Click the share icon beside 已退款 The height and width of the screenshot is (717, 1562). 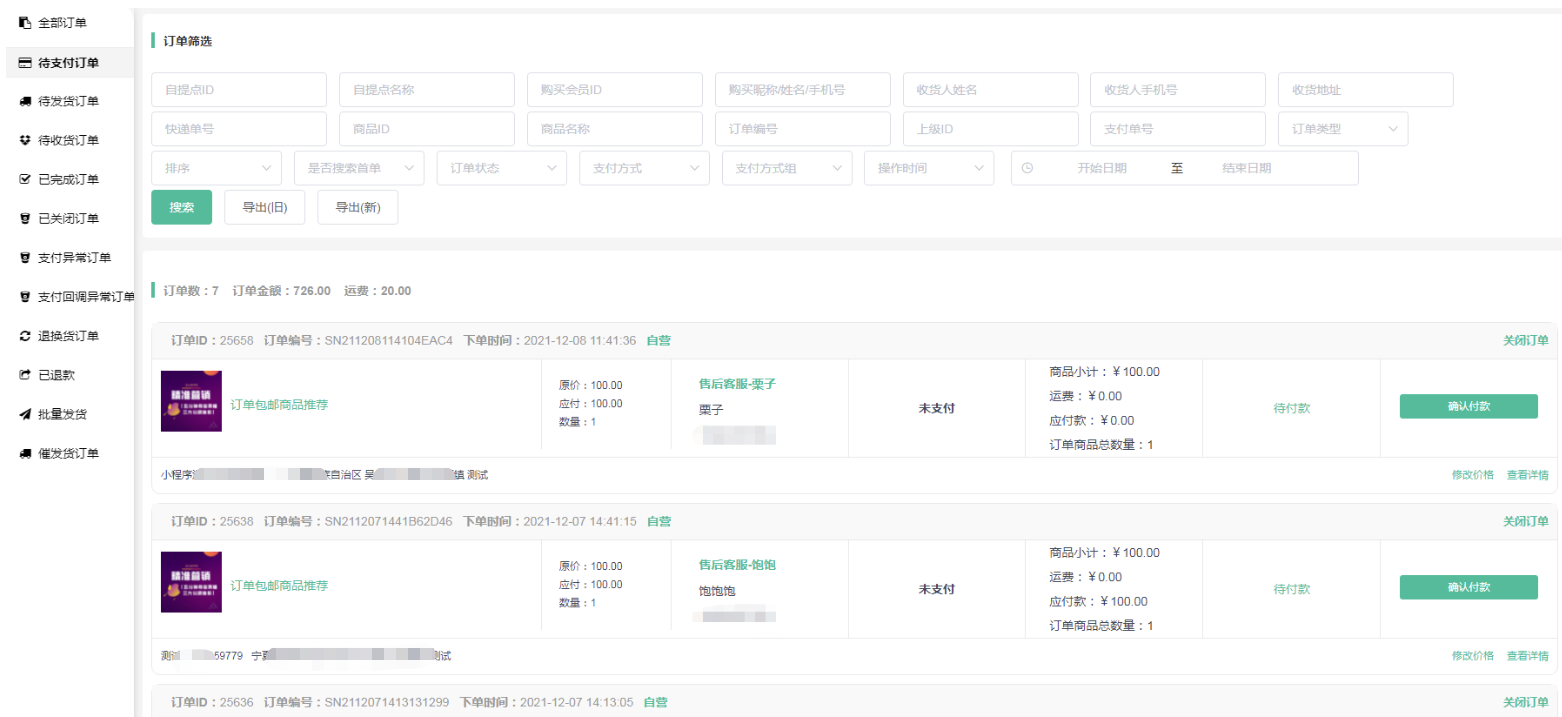pos(26,375)
